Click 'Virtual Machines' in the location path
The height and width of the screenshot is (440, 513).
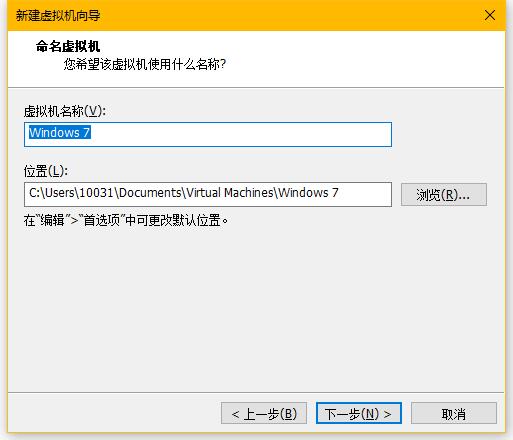point(230,193)
